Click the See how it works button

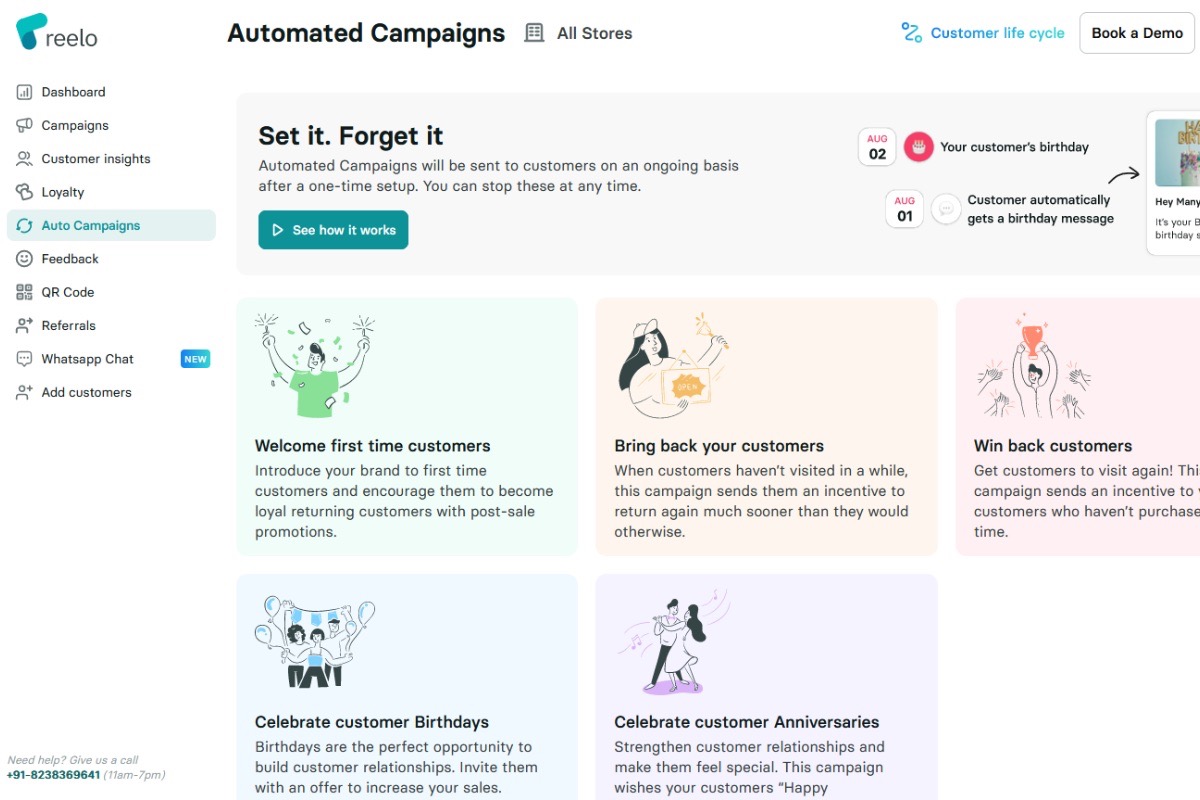pos(333,230)
